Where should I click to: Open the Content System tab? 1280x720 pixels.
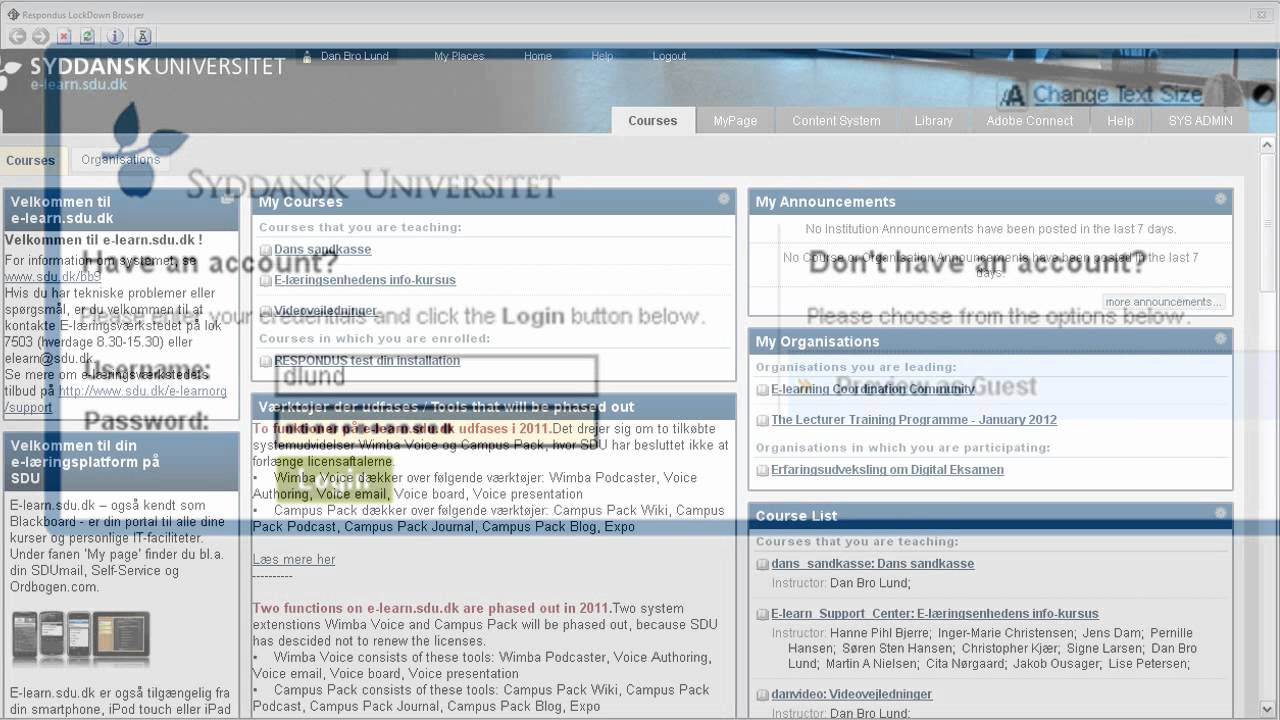click(836, 120)
